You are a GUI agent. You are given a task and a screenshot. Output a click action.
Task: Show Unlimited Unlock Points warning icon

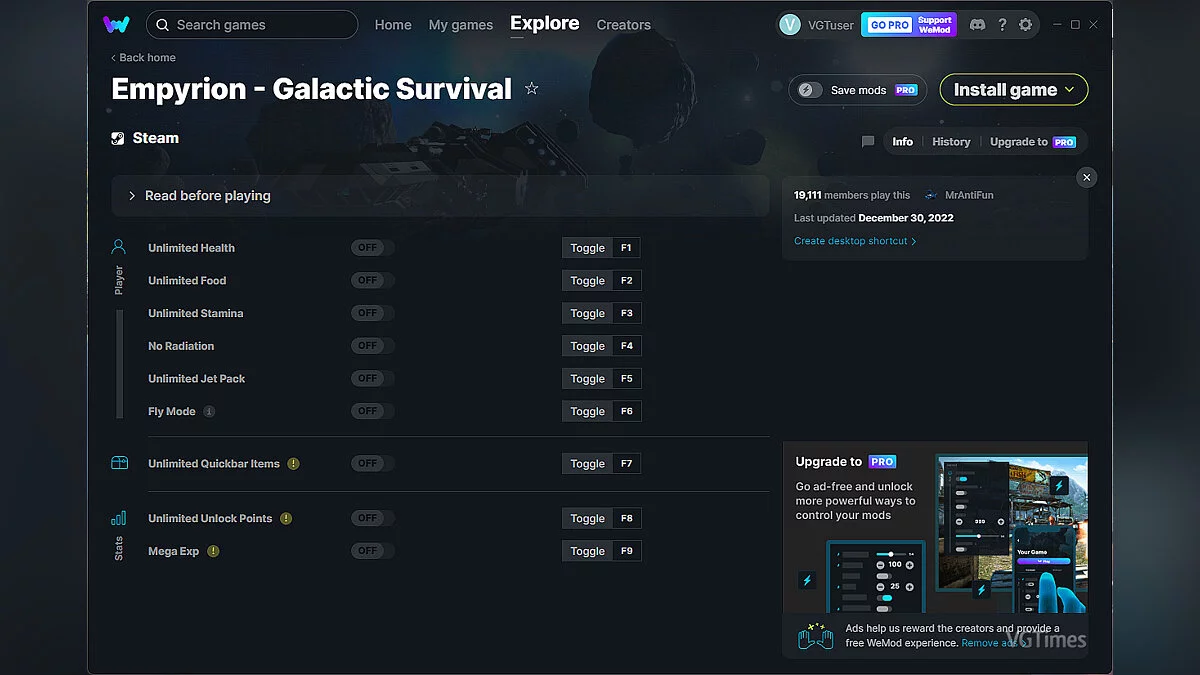point(286,518)
